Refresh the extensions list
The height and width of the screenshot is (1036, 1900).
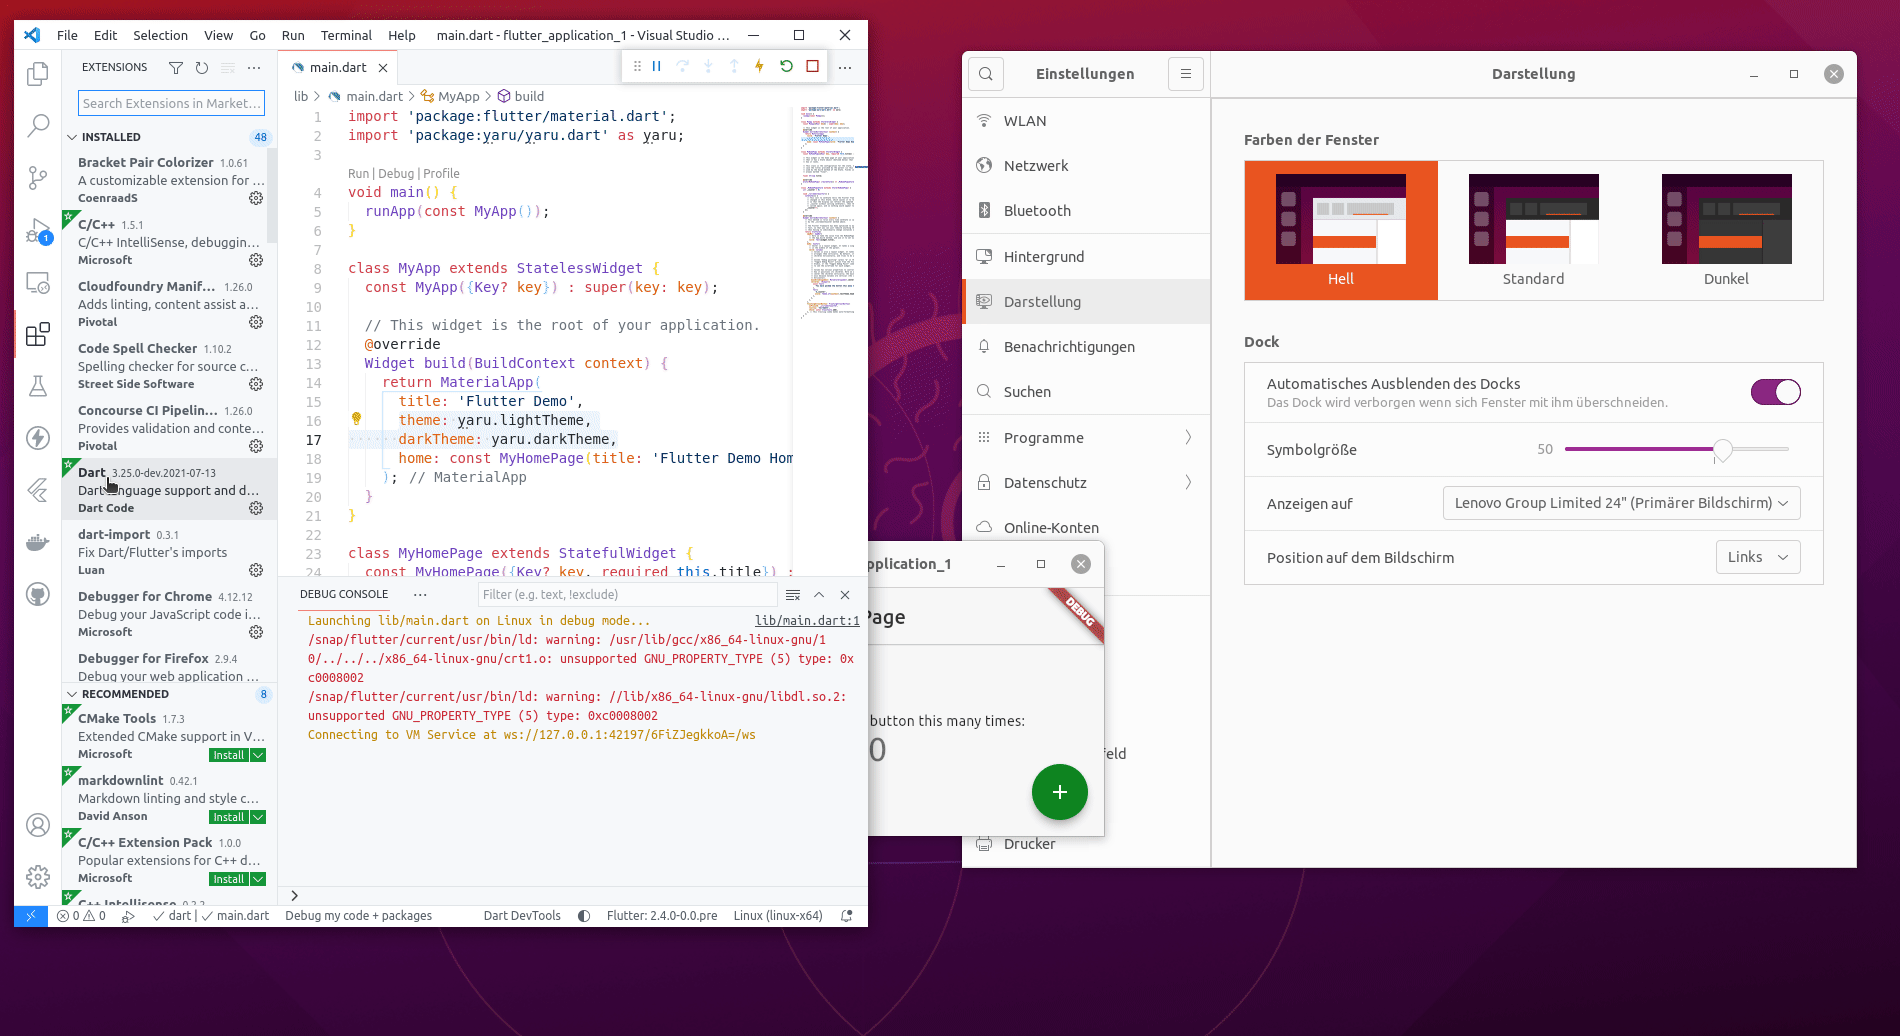(x=202, y=67)
